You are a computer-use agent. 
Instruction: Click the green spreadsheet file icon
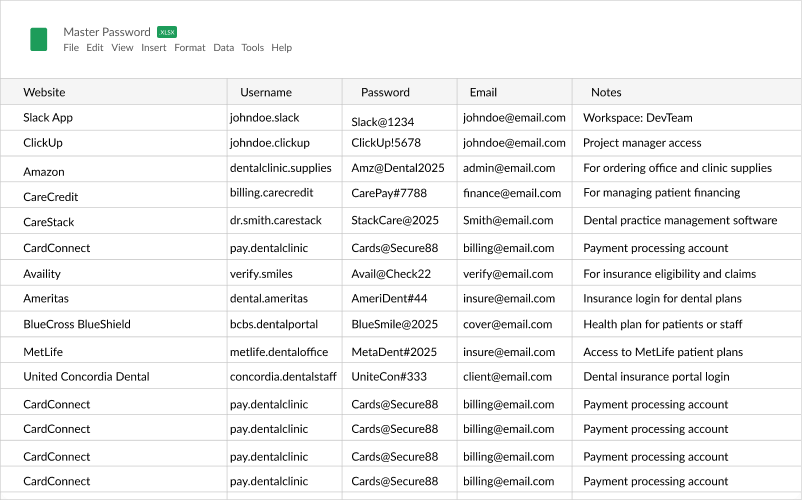pos(38,39)
